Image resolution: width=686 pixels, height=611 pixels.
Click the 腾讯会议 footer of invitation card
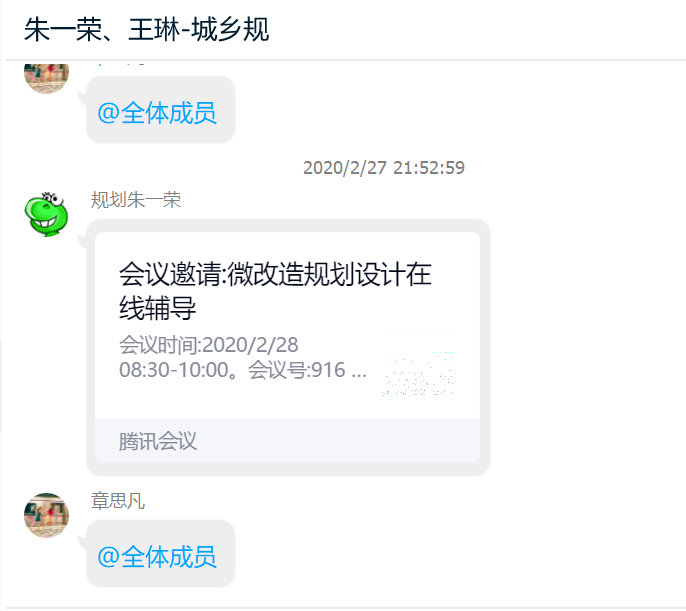(287, 441)
